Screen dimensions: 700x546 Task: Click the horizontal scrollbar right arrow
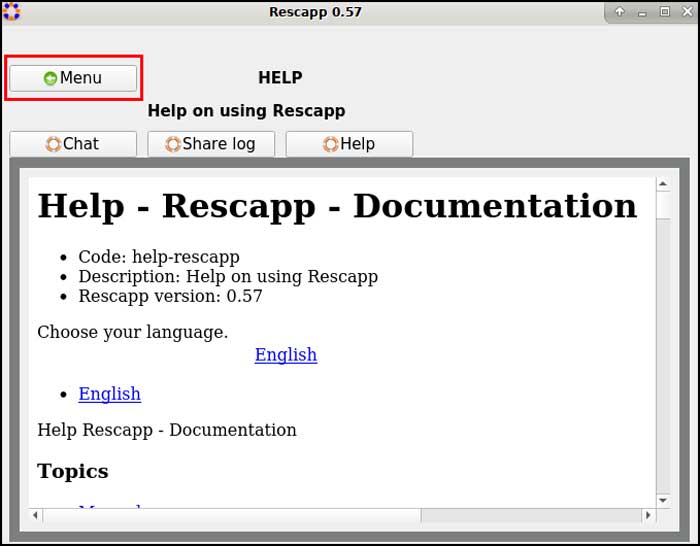point(648,516)
